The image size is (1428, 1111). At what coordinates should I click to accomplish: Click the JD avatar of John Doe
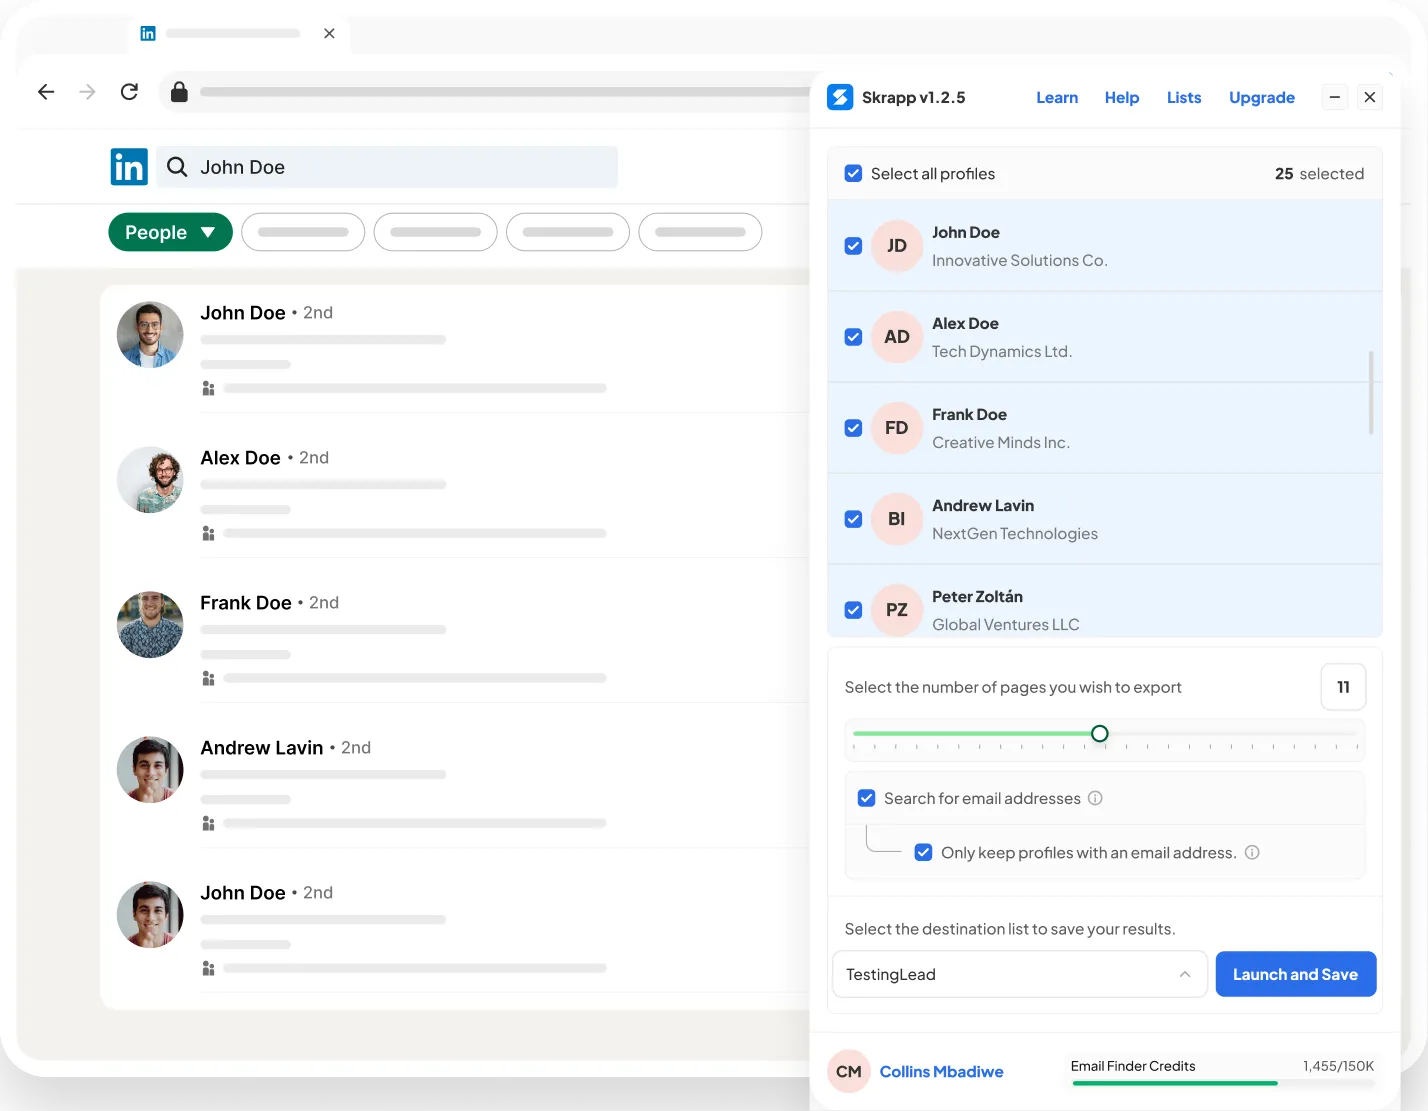(x=897, y=246)
